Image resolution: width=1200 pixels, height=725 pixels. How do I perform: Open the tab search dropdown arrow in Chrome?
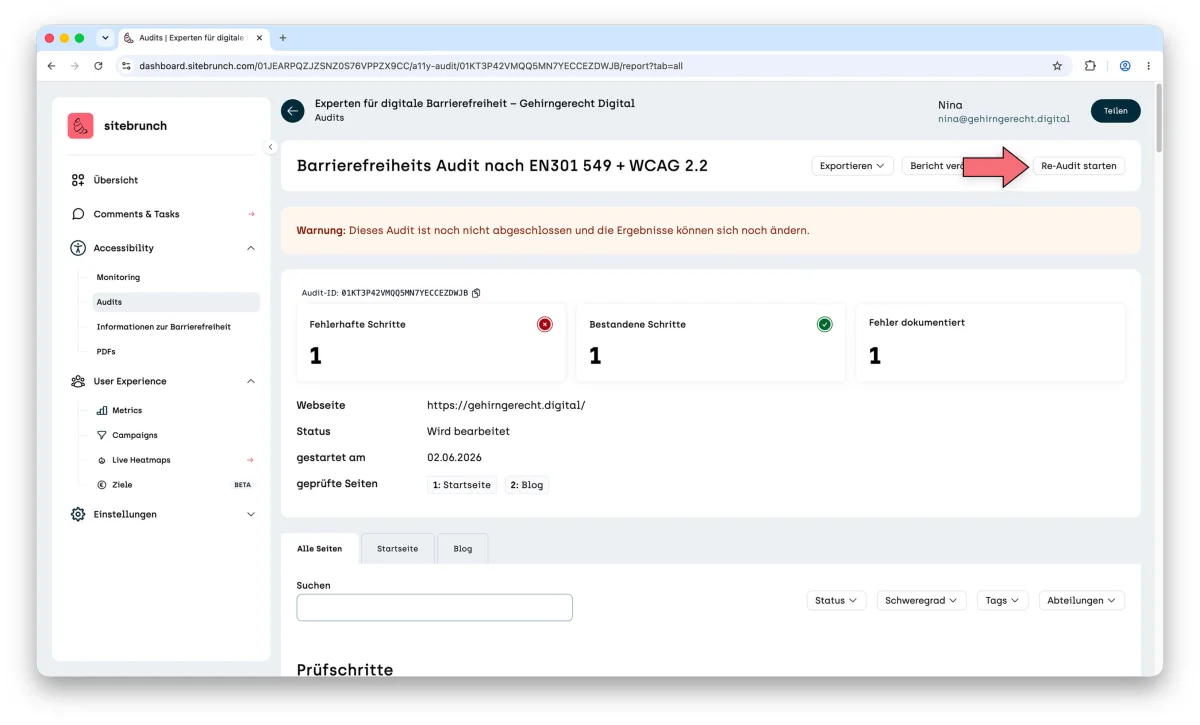[x=105, y=38]
